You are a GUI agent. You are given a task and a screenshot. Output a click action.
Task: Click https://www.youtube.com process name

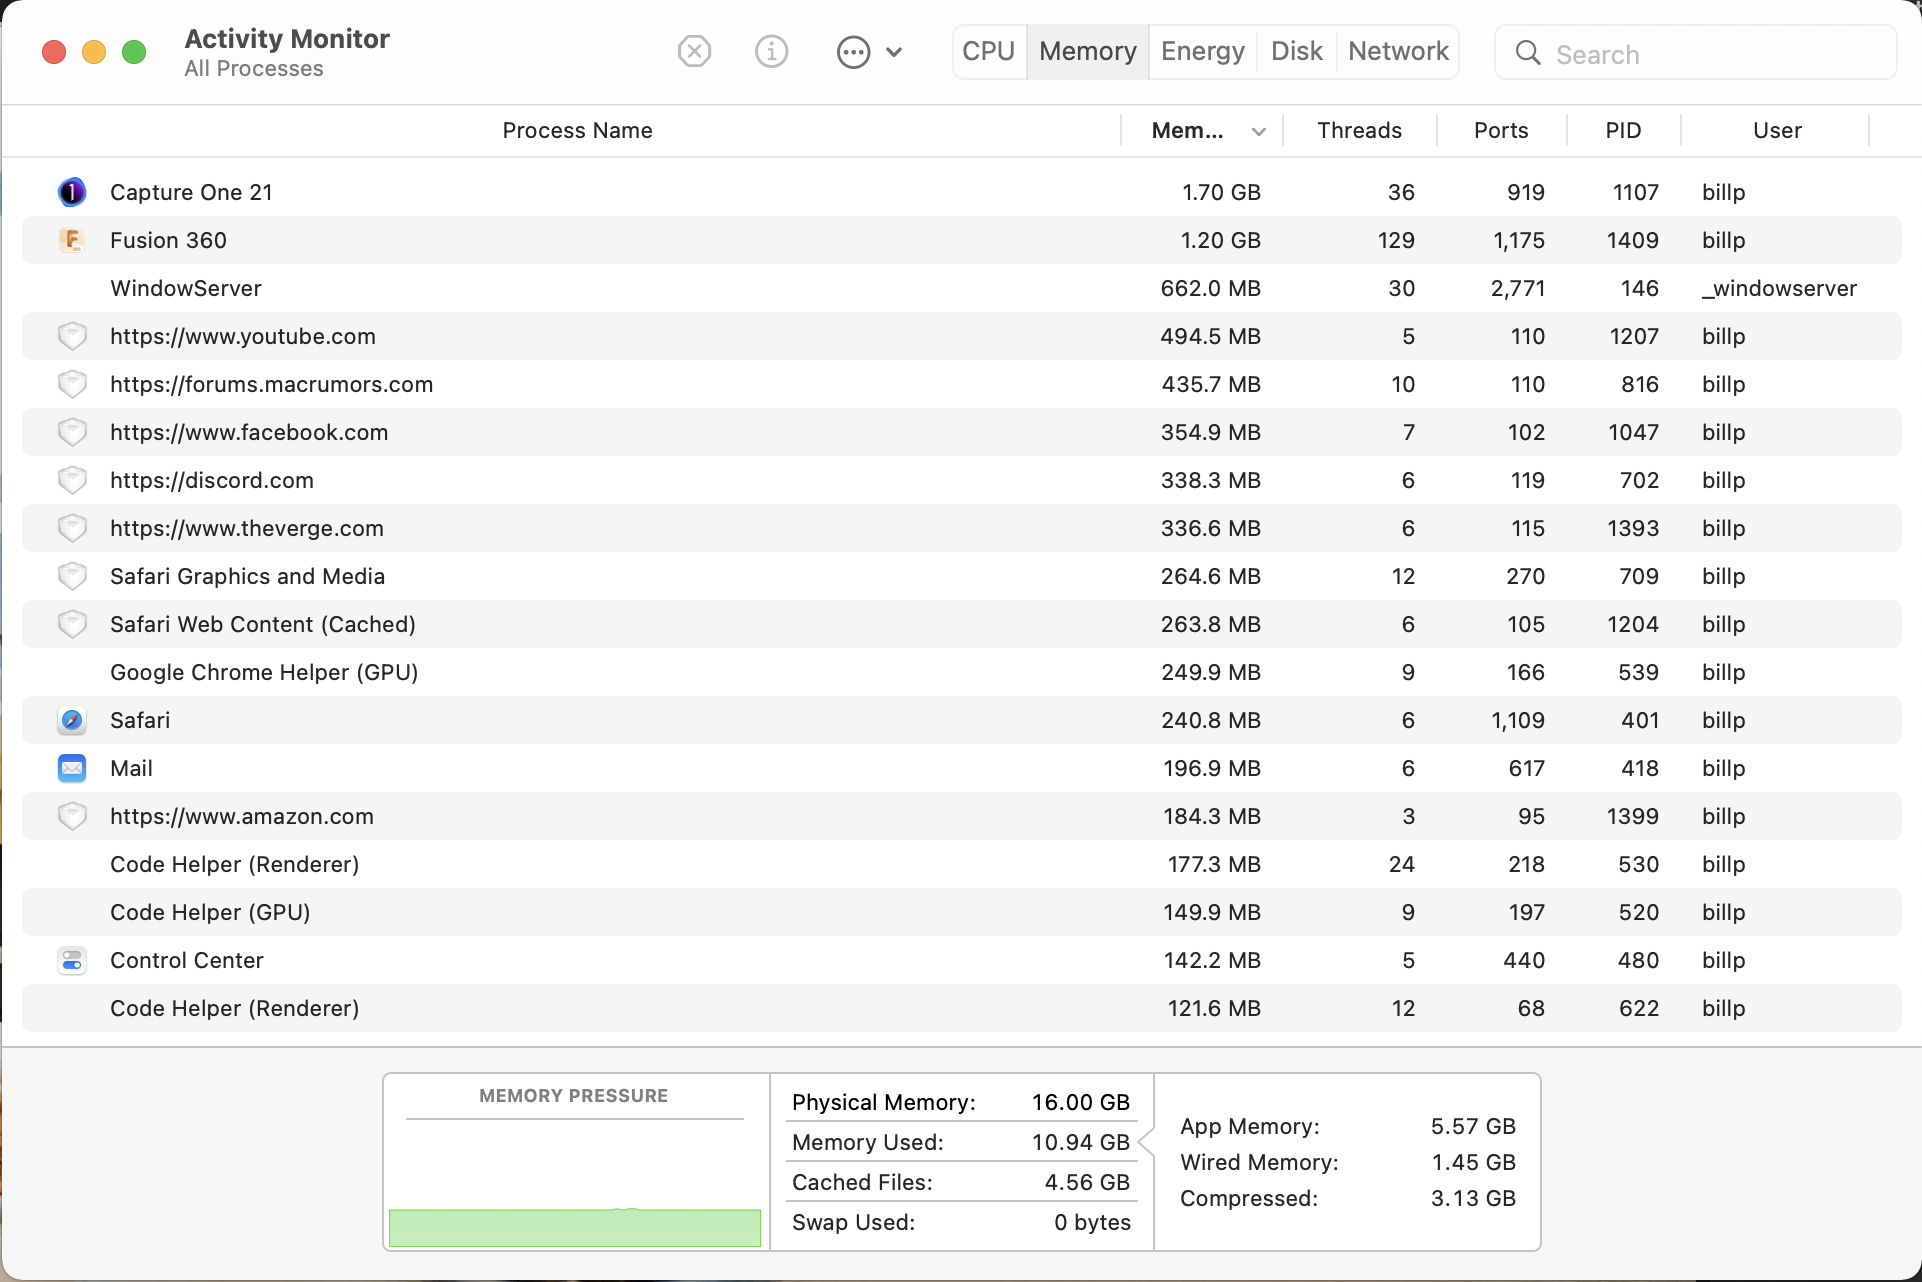[x=243, y=336]
